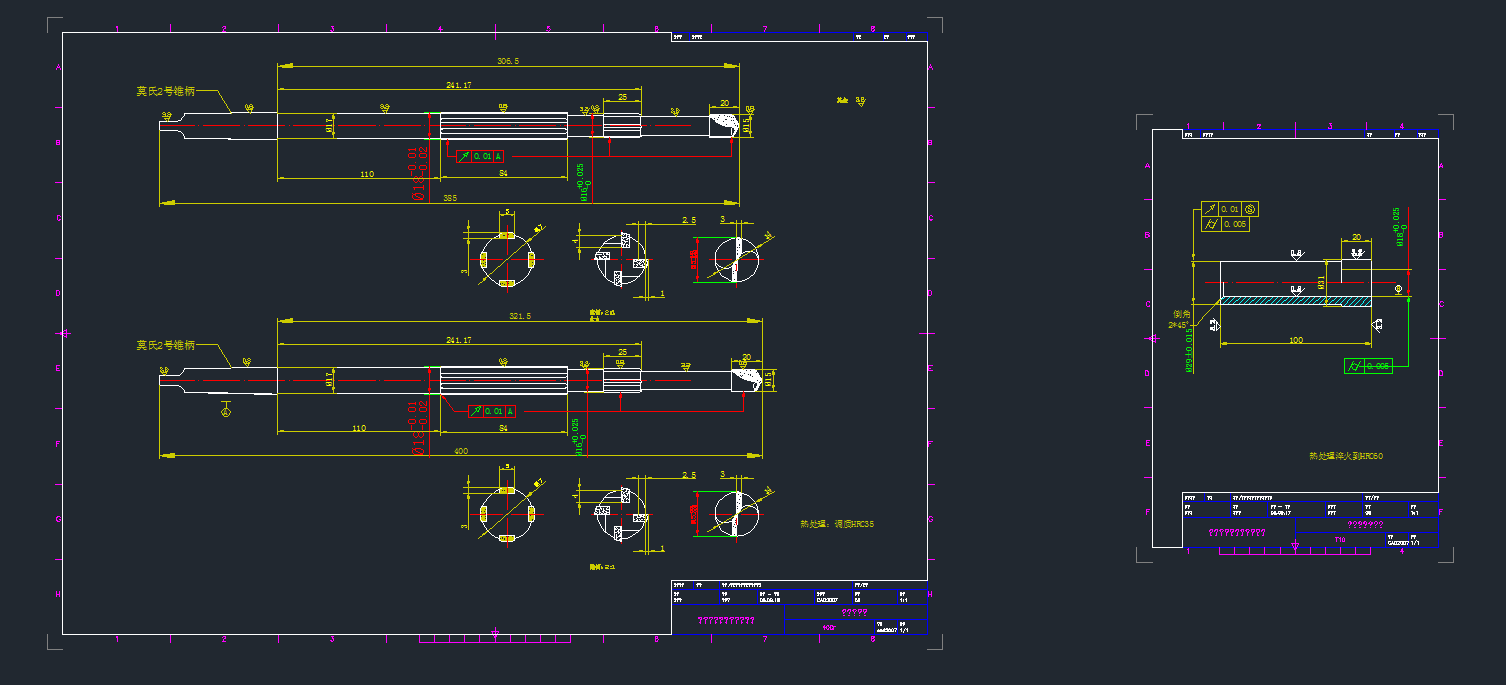1506x685 pixels.
Task: Select the yellow 0.01 runout tolerance frame
Action: [x=1230, y=209]
